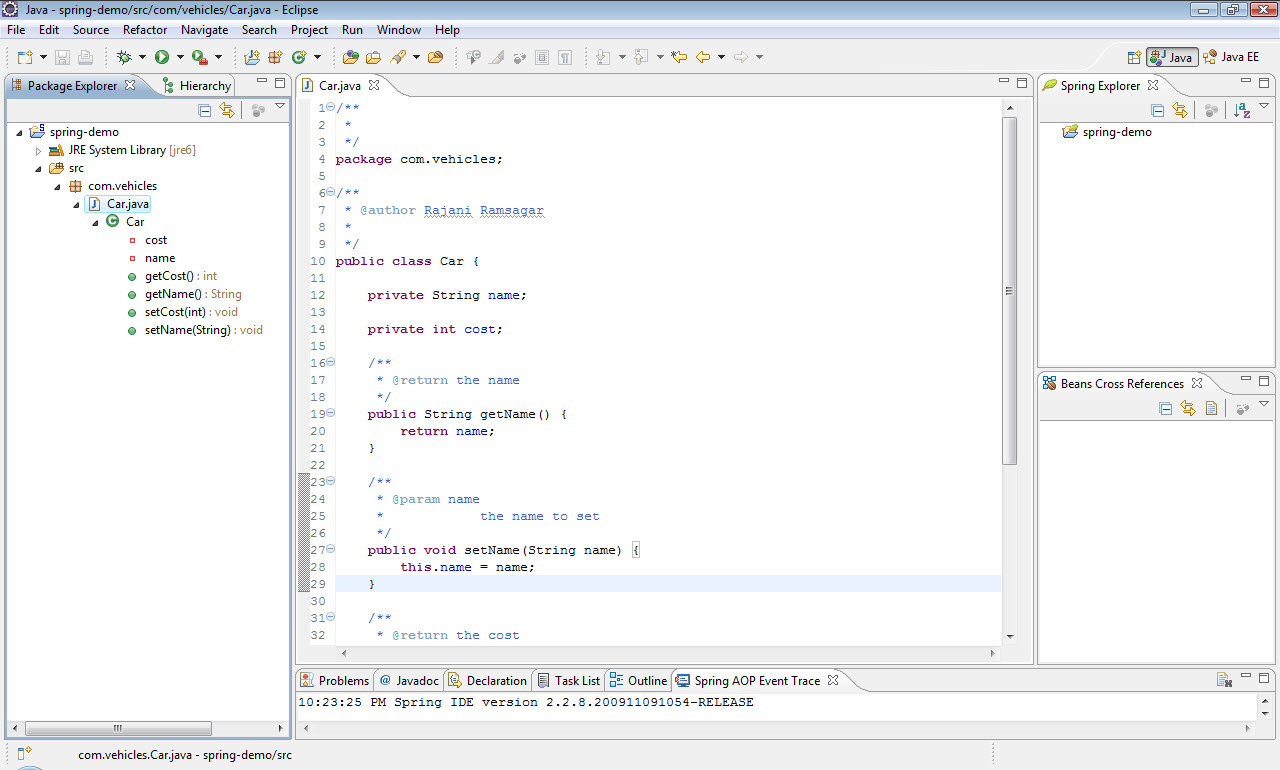Collapse the spring-demo project in Package Explorer
1280x770 pixels.
click(x=20, y=132)
